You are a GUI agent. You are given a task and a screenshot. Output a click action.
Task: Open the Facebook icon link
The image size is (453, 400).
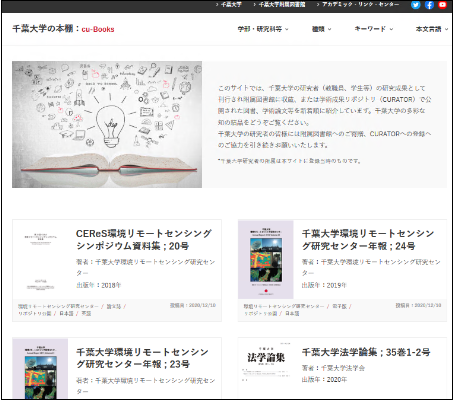click(429, 5)
